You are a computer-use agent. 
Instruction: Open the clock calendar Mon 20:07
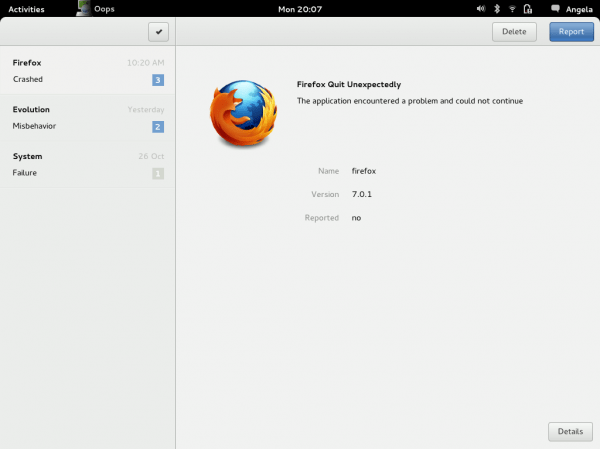click(300, 9)
